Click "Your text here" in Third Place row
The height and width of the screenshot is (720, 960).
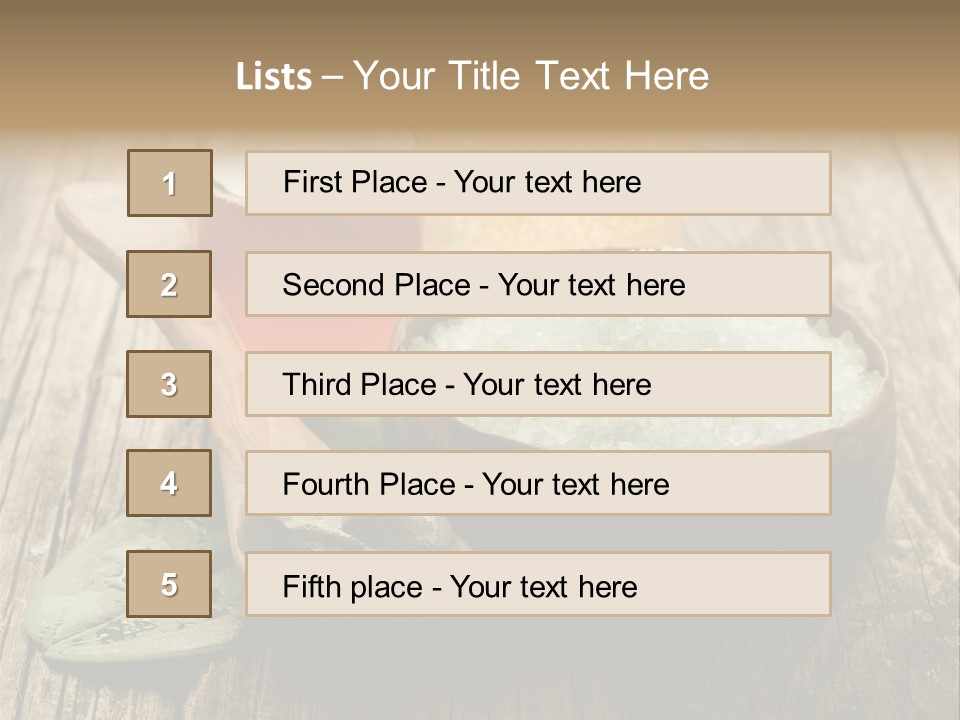[558, 385]
